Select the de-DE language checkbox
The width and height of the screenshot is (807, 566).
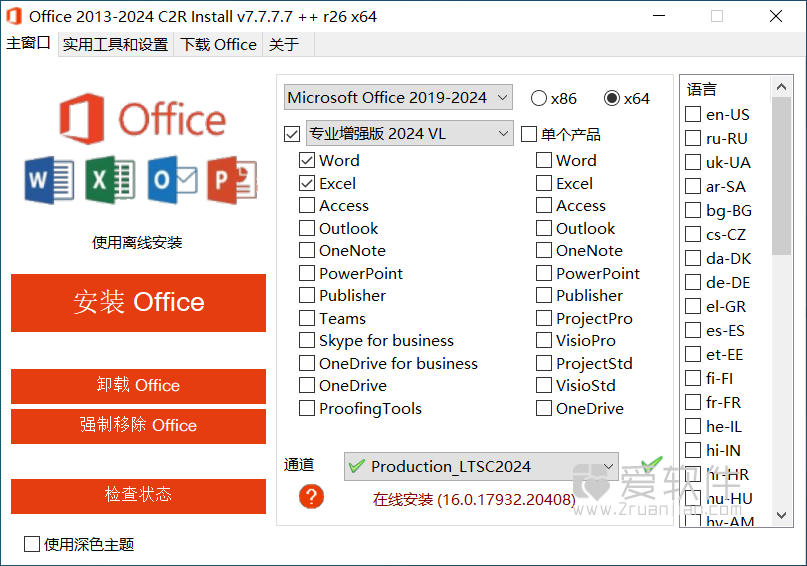693,282
